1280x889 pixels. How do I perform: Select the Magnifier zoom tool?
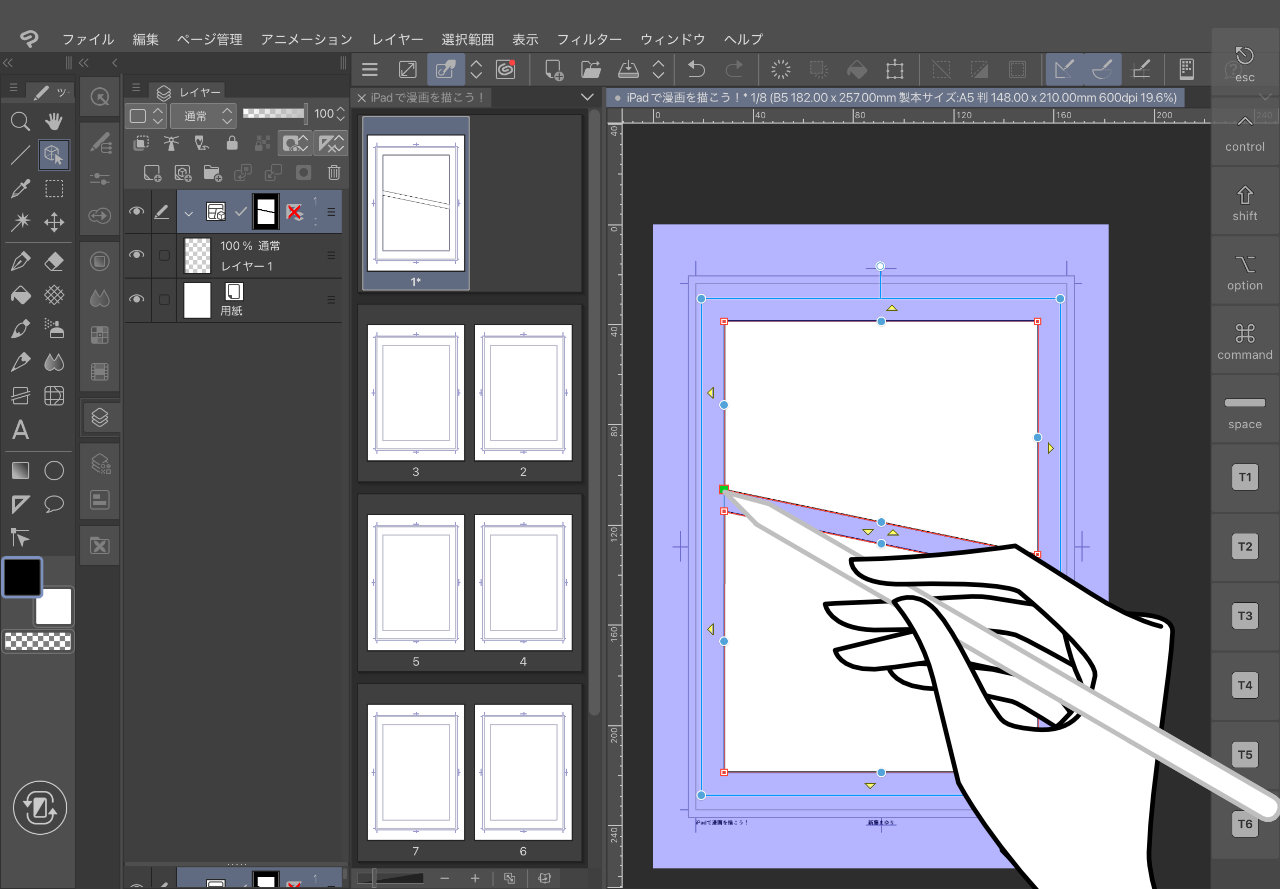[19, 122]
